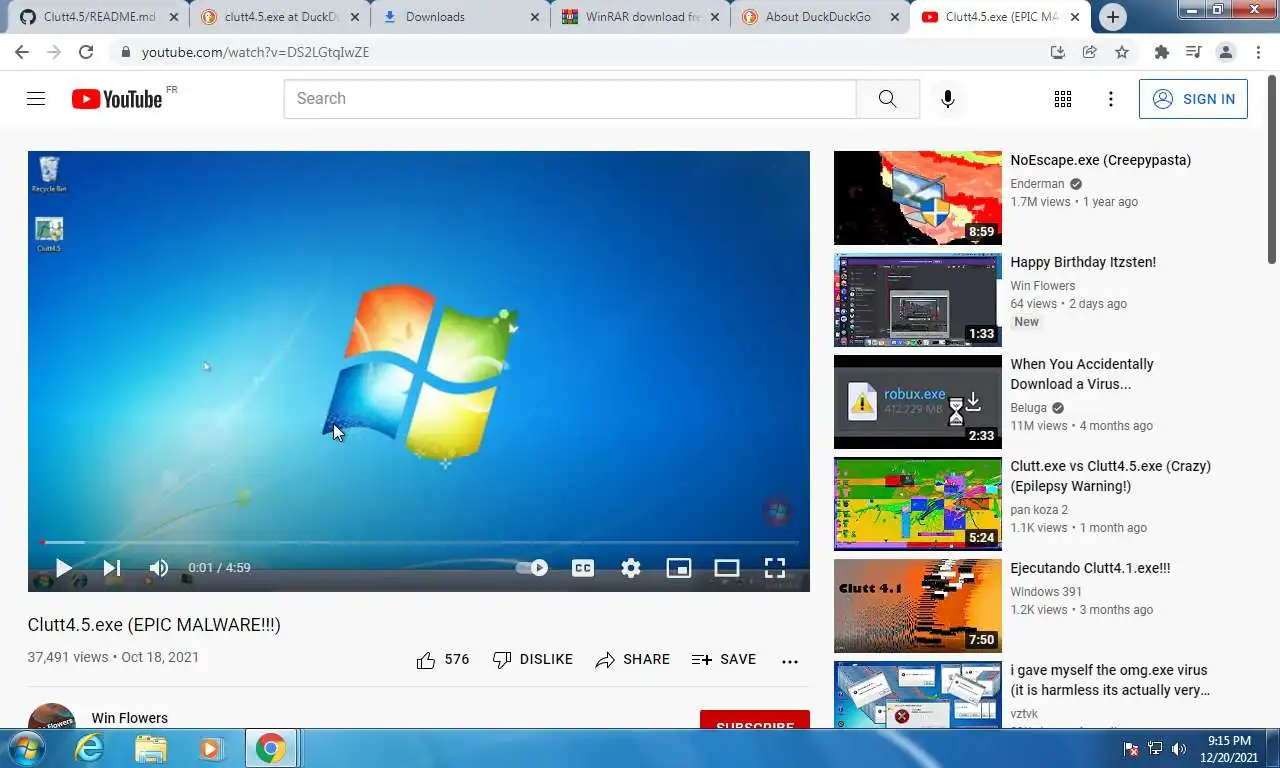
Task: Go back in the browser
Action: (22, 52)
